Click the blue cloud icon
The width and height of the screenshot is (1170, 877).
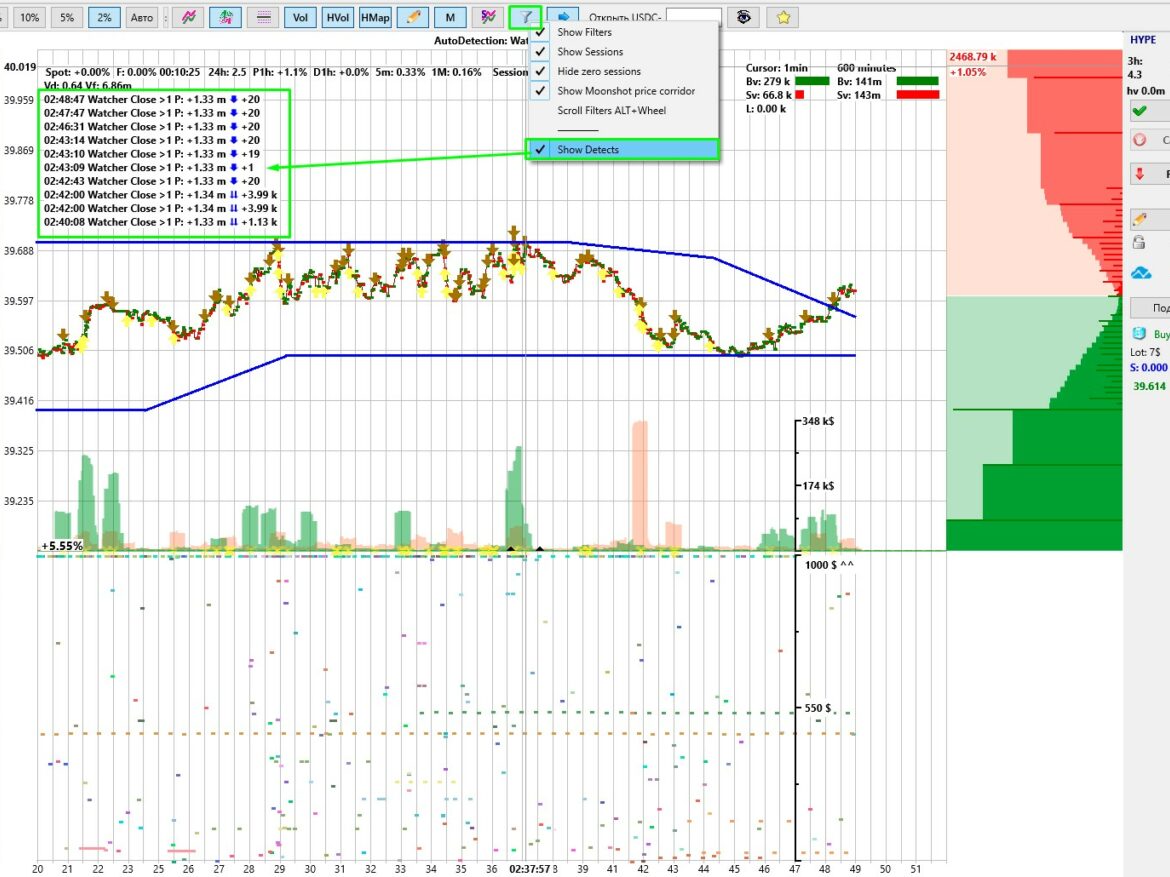pyautogui.click(x=1141, y=272)
